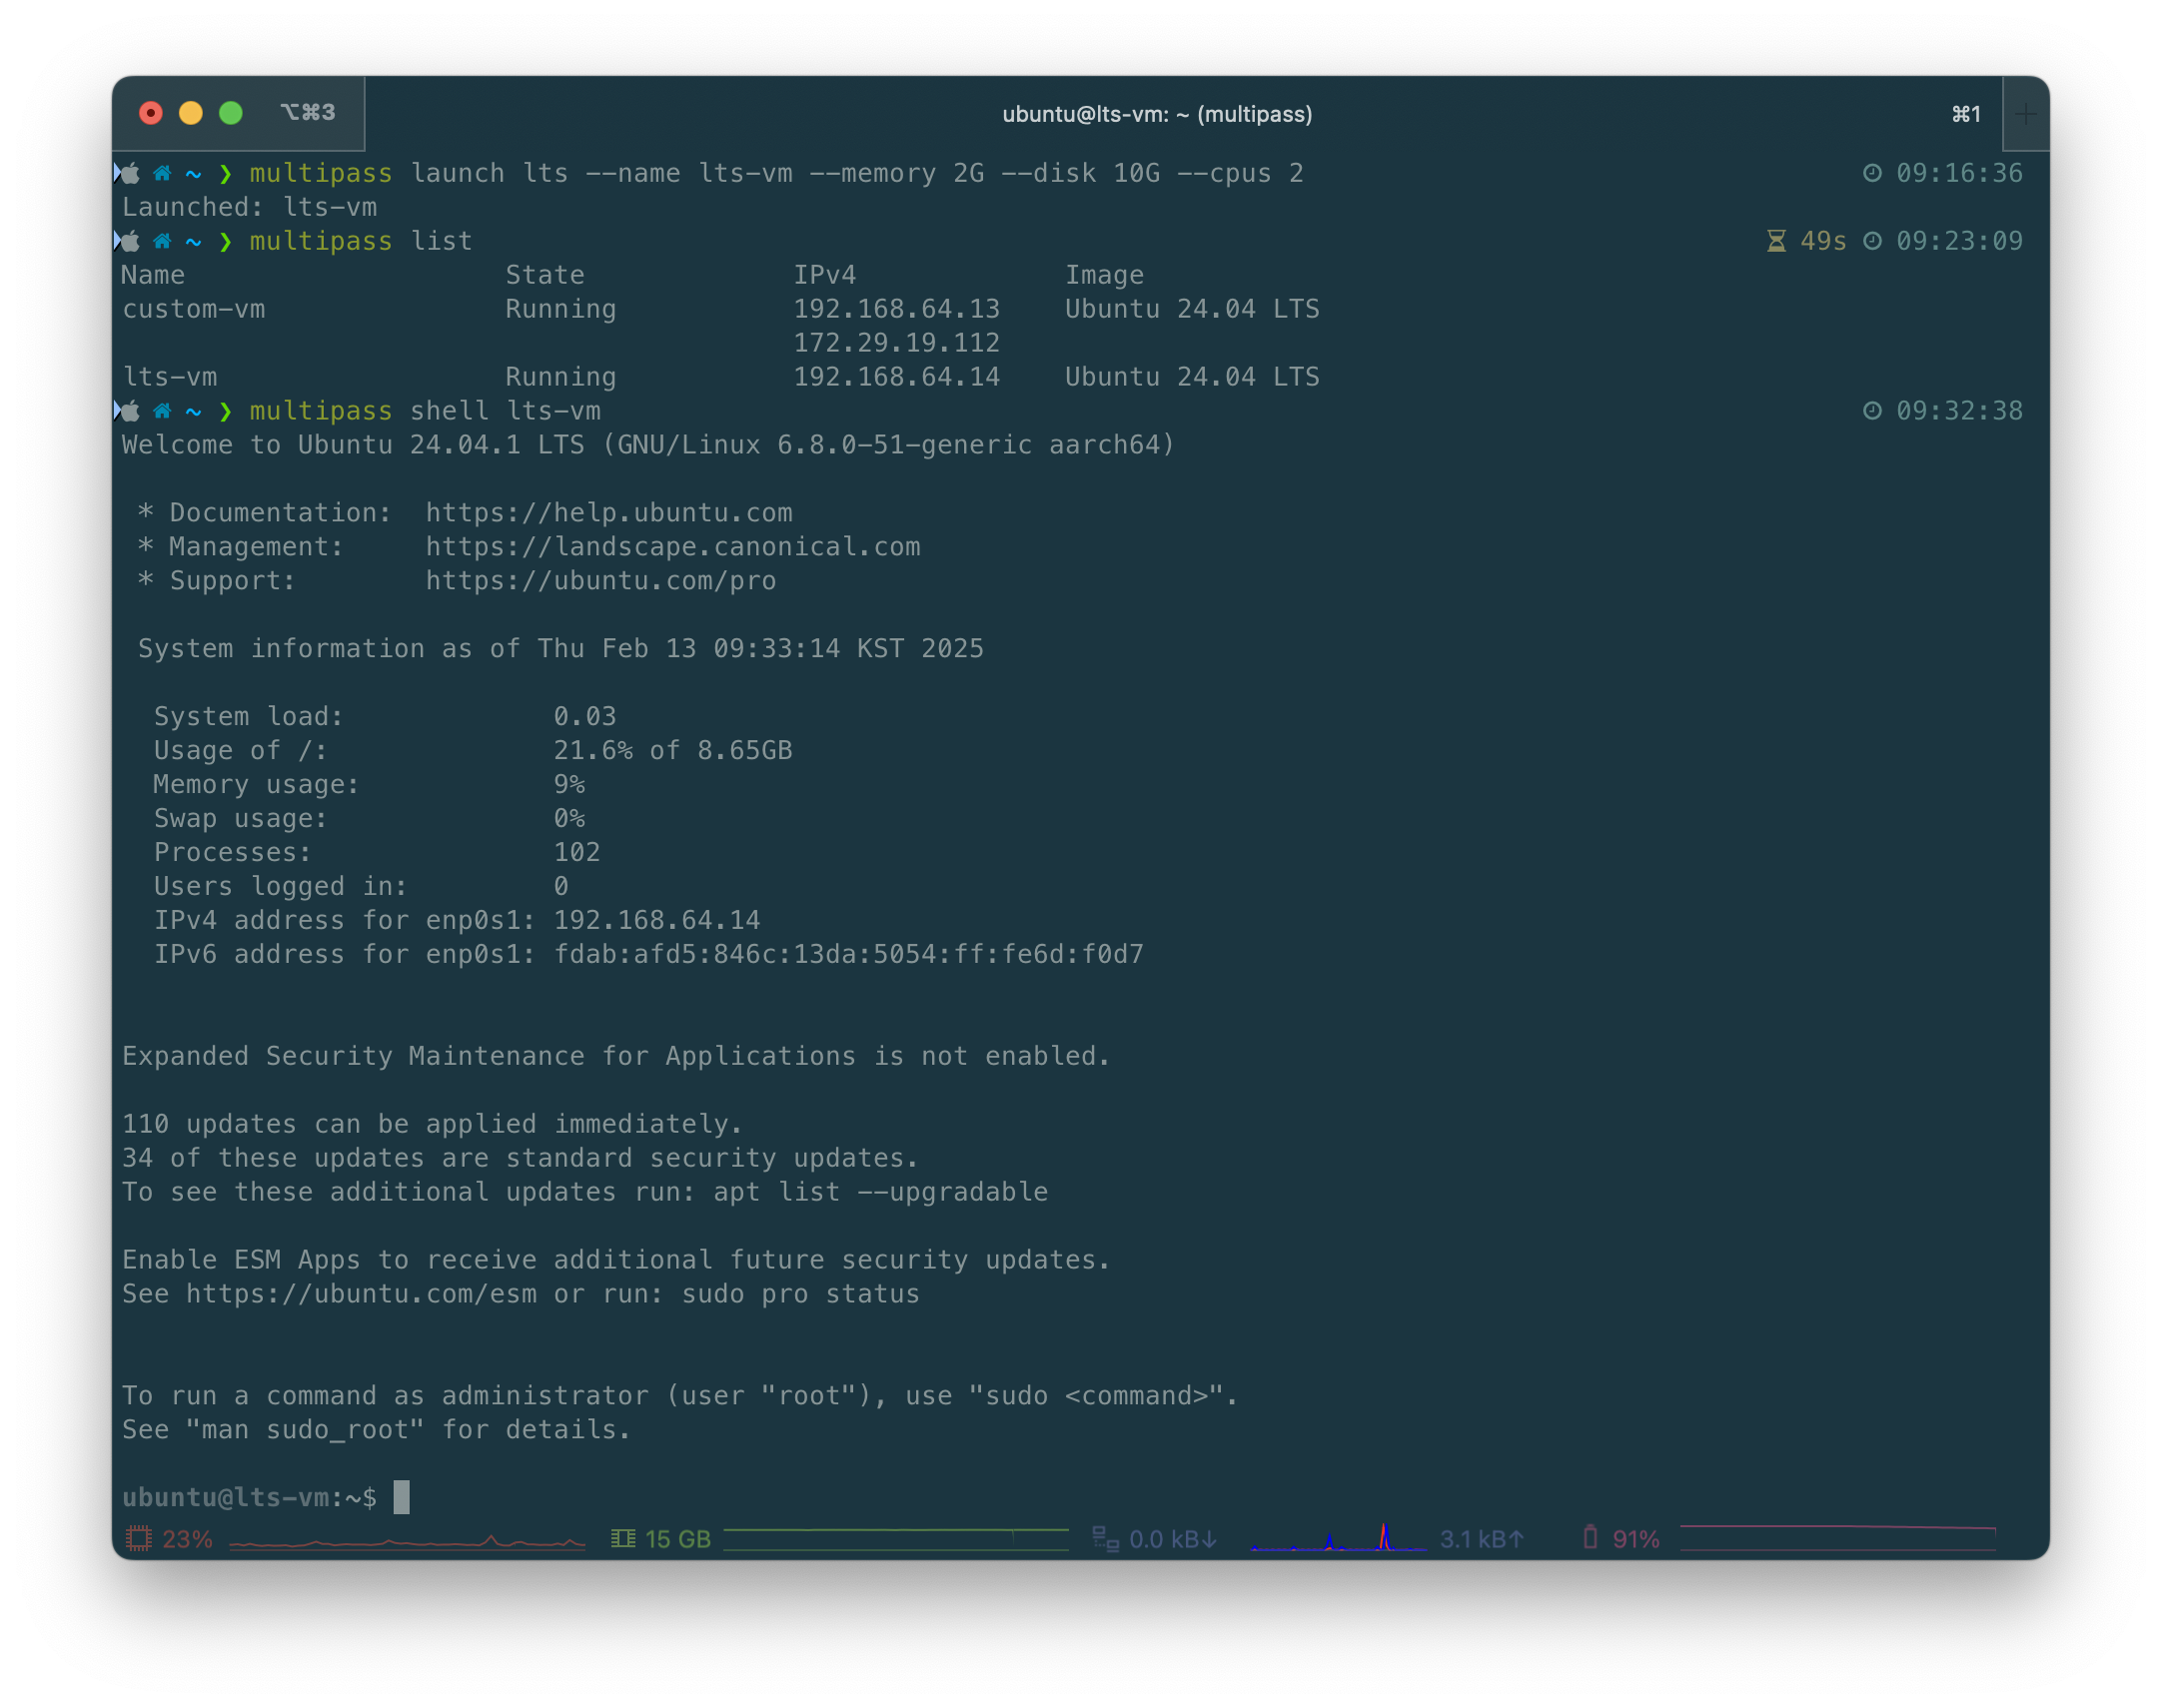Image resolution: width=2162 pixels, height=1708 pixels.
Task: Click the network icon beside 0.0 kB
Action: 1105,1538
